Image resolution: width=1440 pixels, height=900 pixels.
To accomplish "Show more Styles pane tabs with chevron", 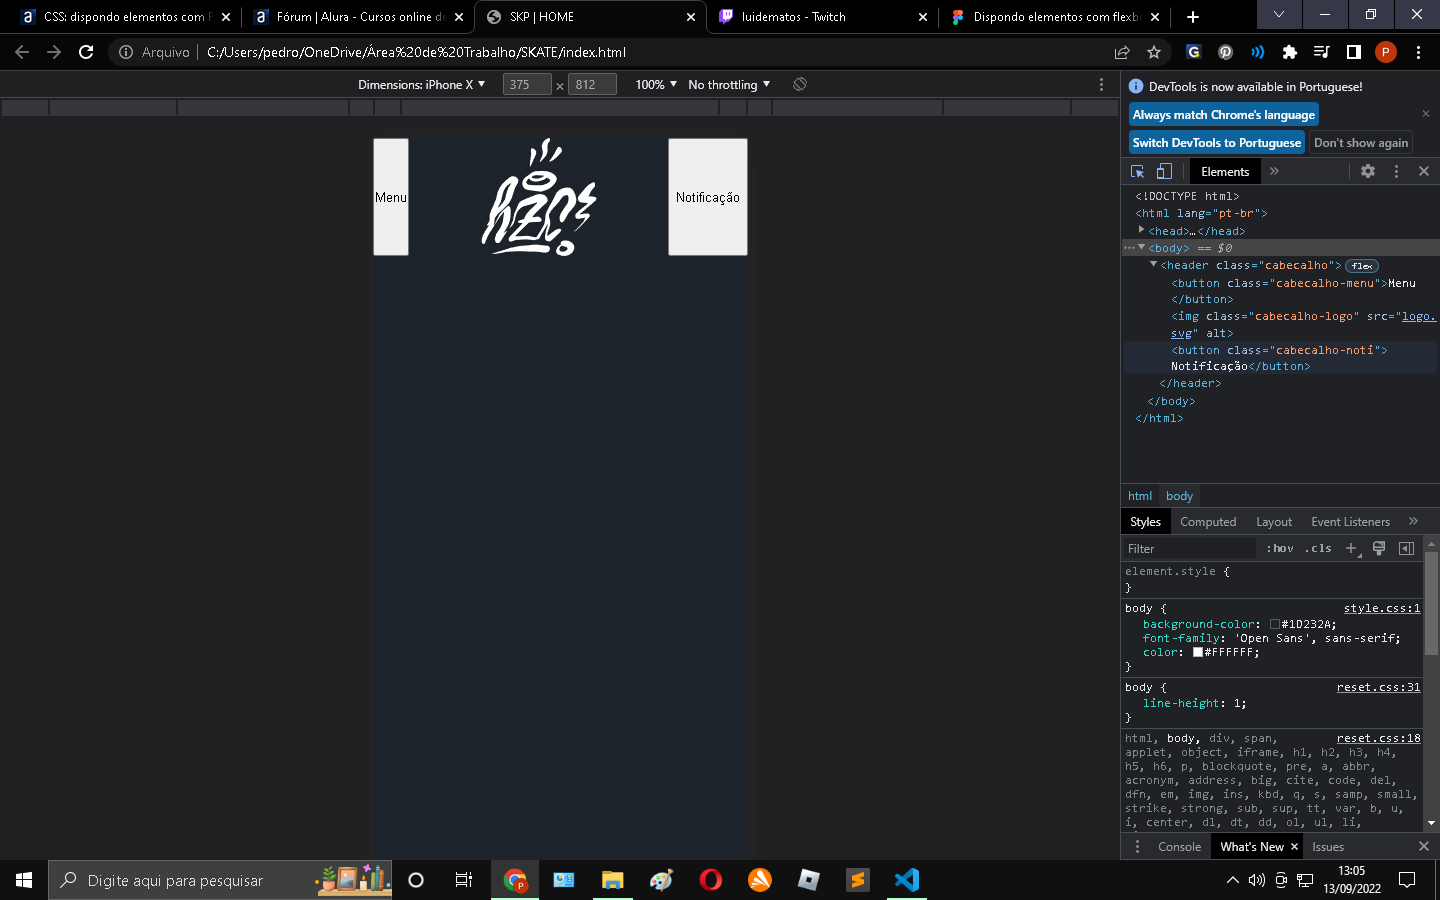I will [1413, 521].
